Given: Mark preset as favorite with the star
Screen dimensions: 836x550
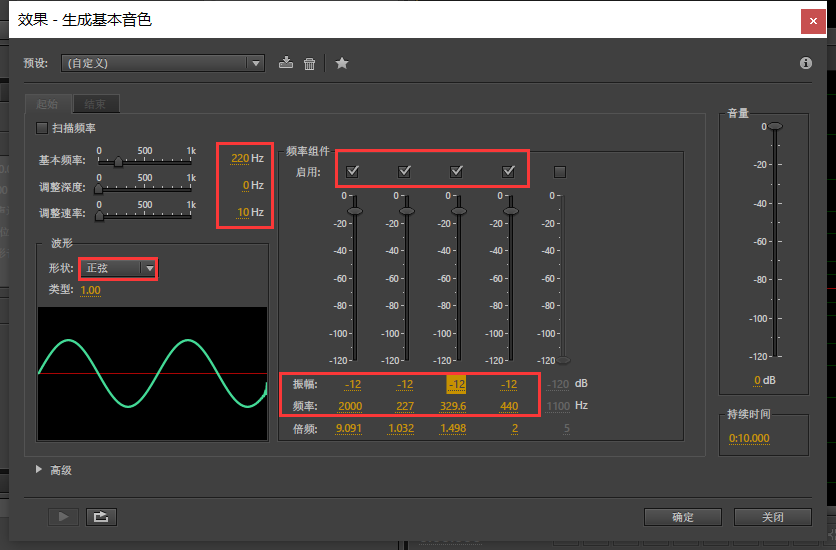Looking at the screenshot, I should [x=342, y=63].
